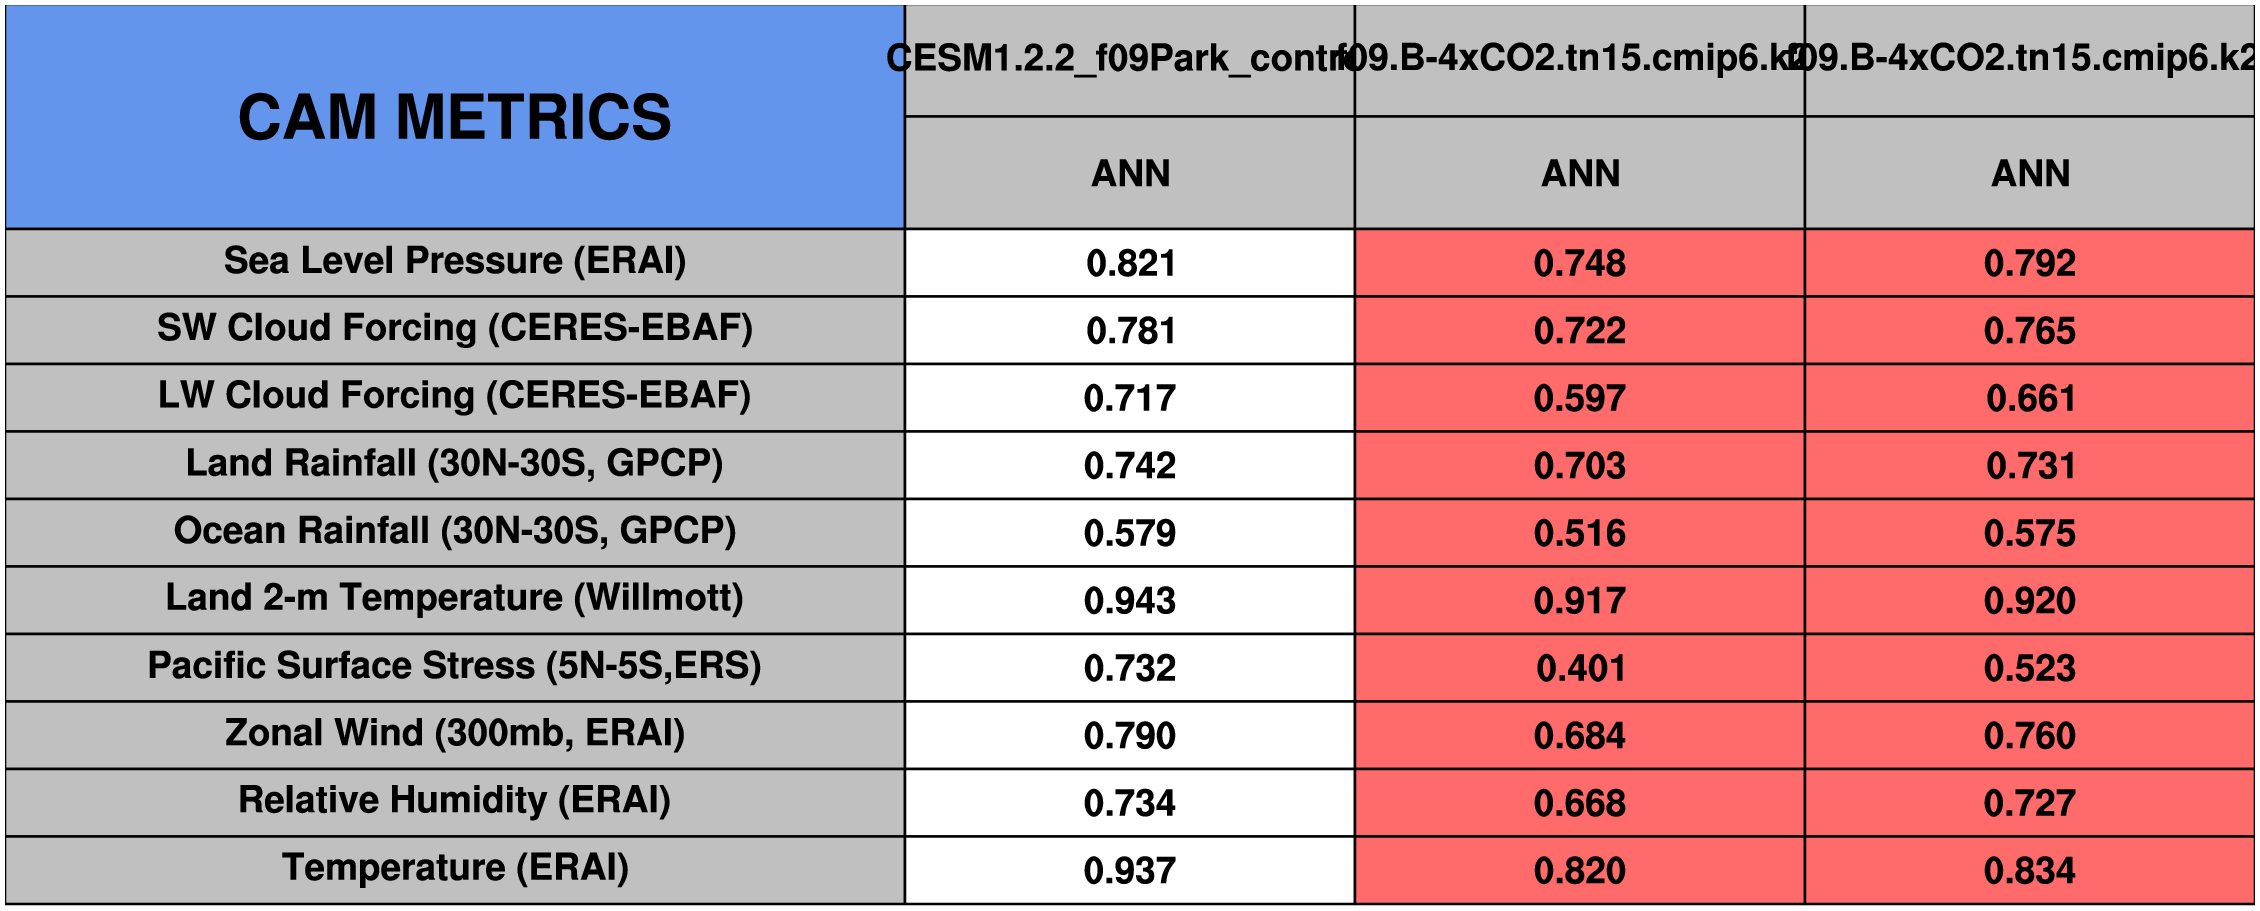Click the Temperature (ERAI) row label

point(455,869)
